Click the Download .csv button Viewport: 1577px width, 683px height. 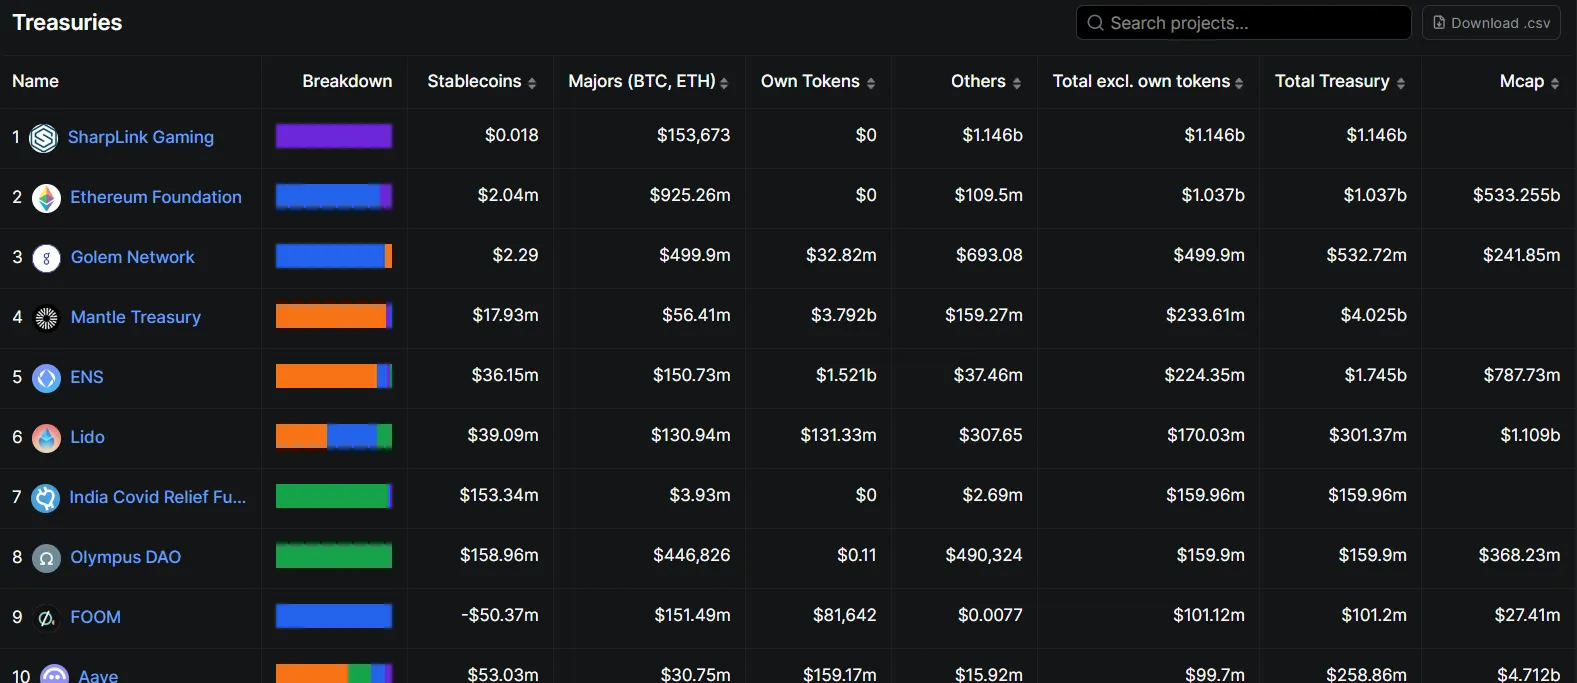click(x=1491, y=22)
